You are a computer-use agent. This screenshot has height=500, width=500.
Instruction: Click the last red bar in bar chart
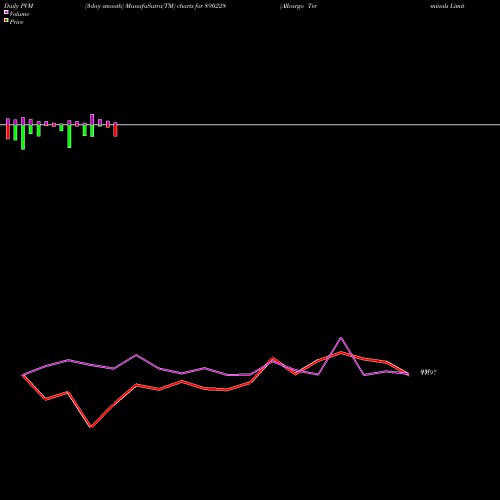115,131
